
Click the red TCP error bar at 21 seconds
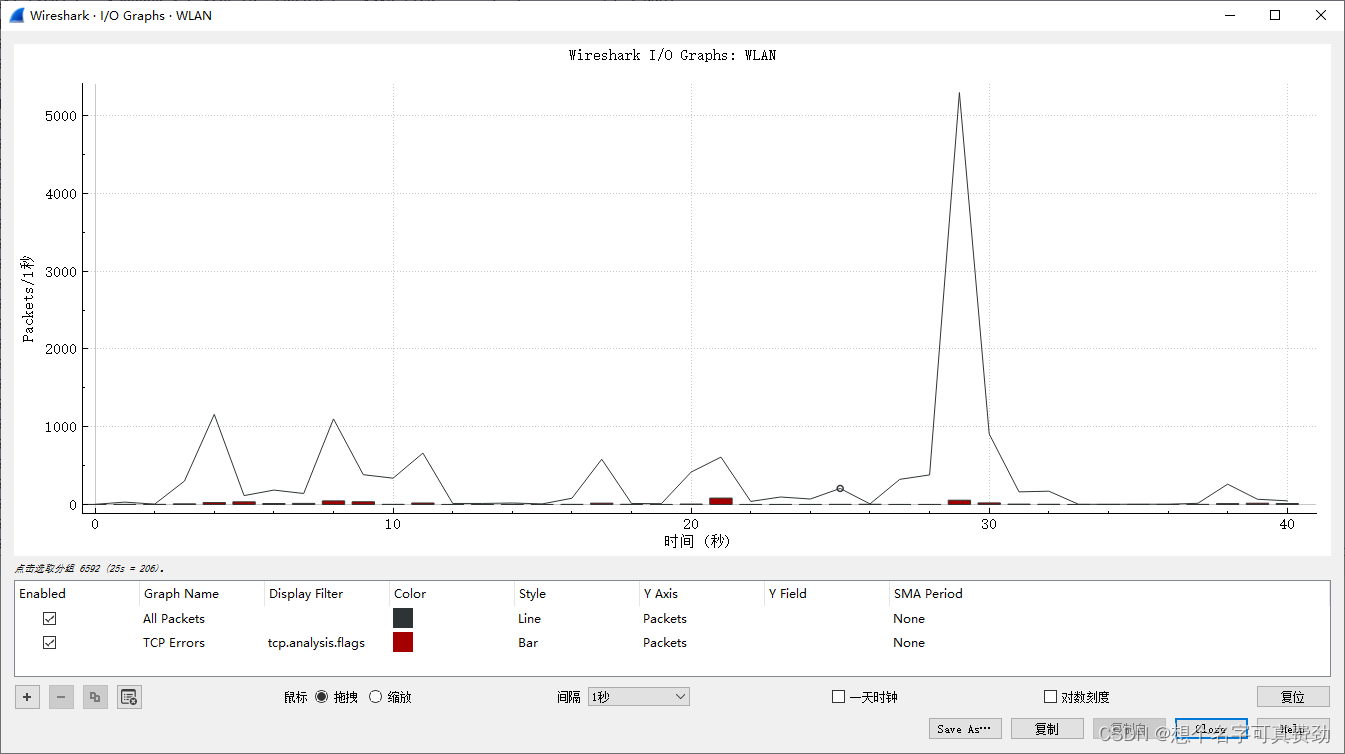pos(721,501)
